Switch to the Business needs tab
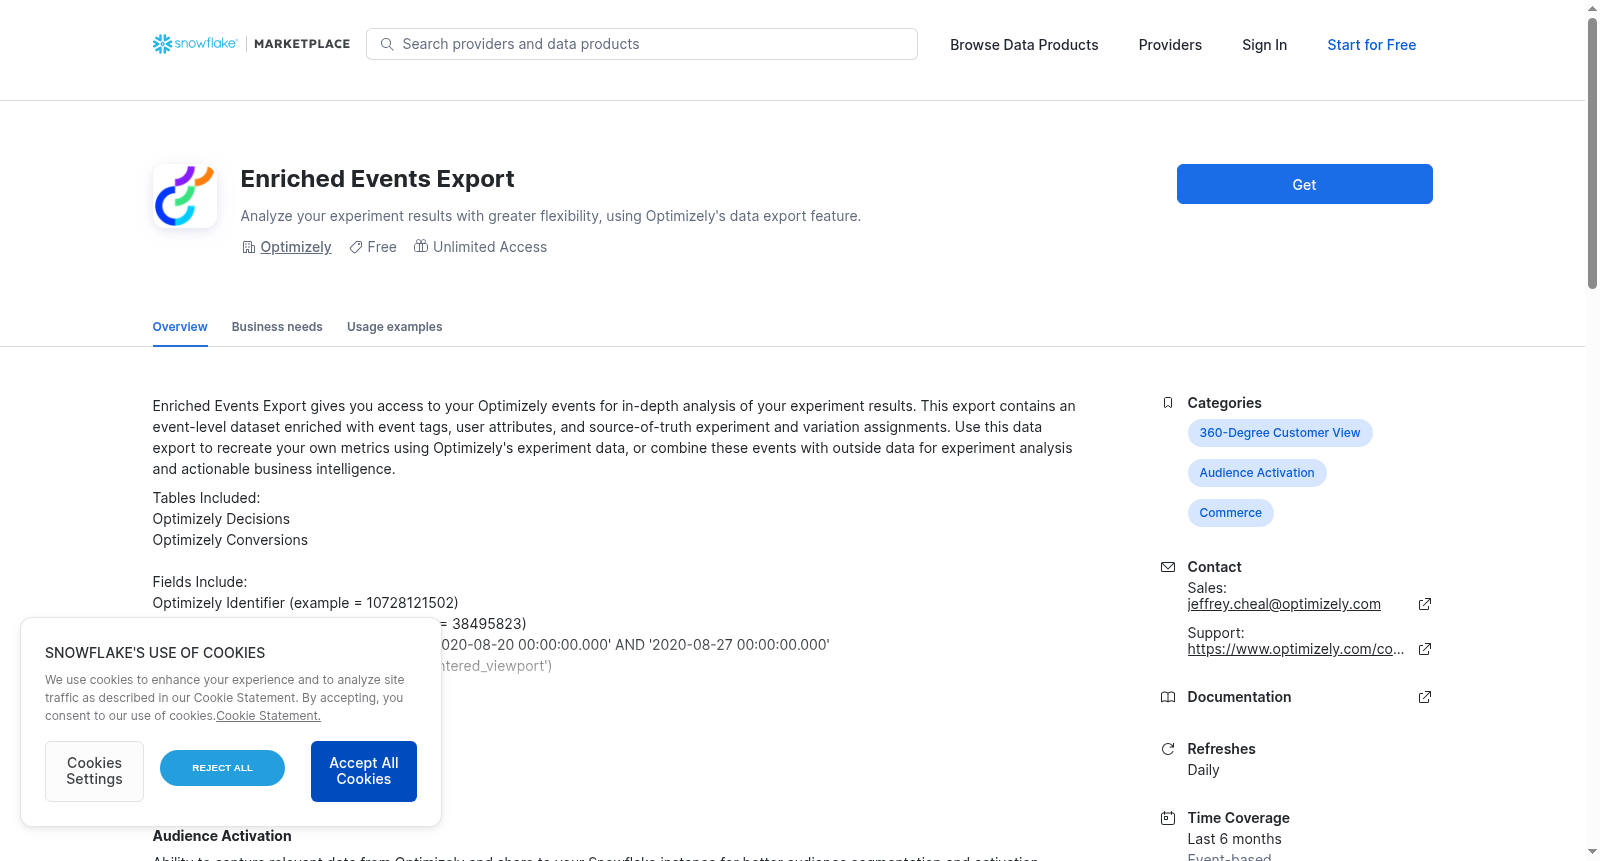The width and height of the screenshot is (1600, 861). [277, 327]
